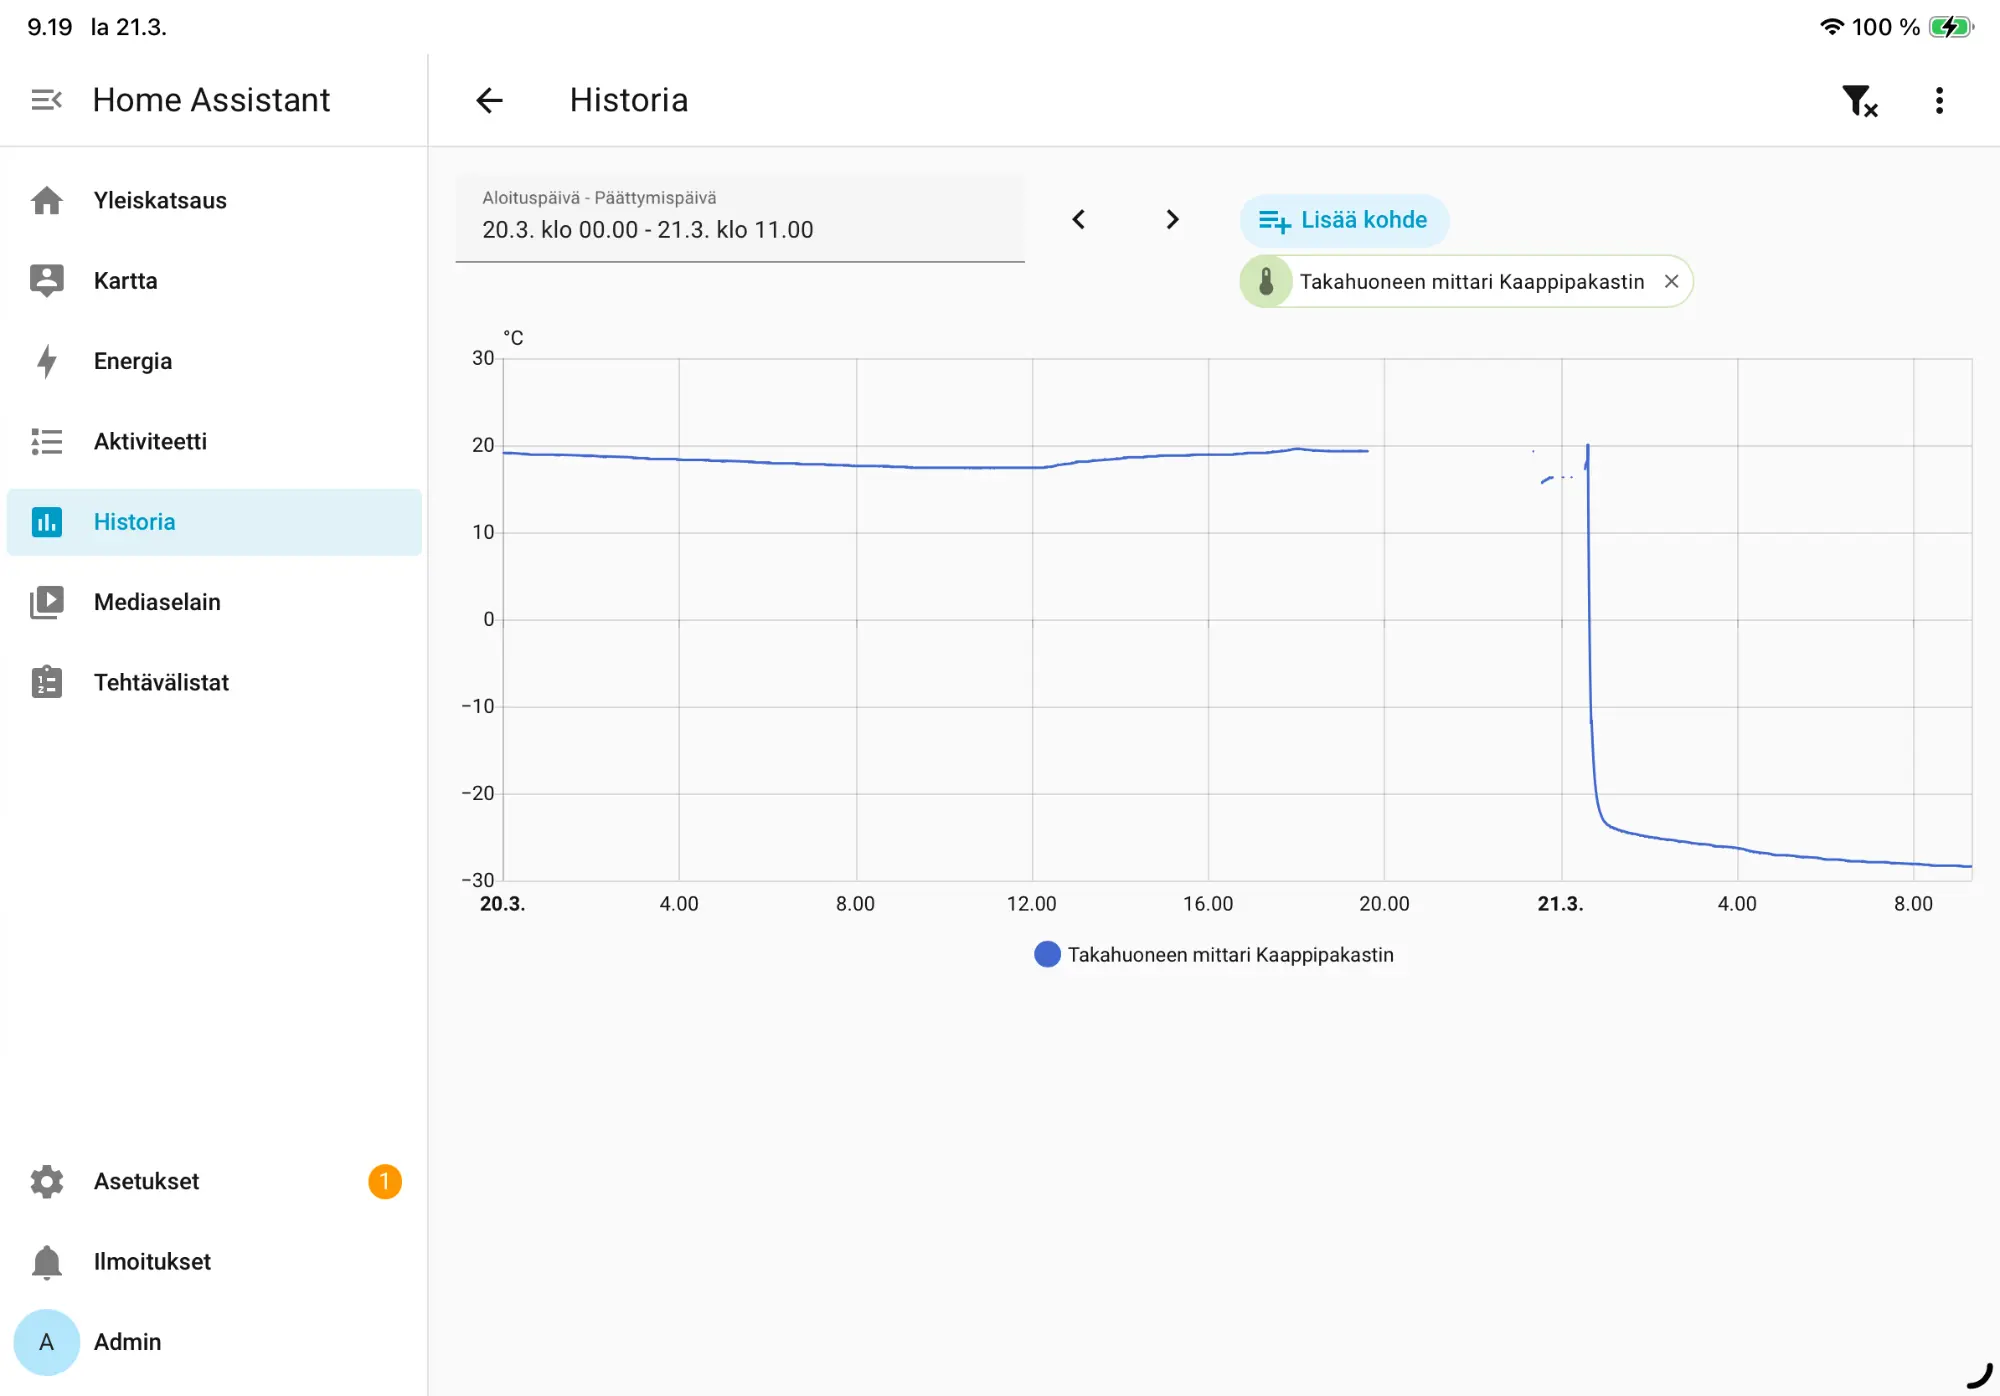Open Tehtävälistat to-do lists
This screenshot has height=1396, width=2000.
214,682
